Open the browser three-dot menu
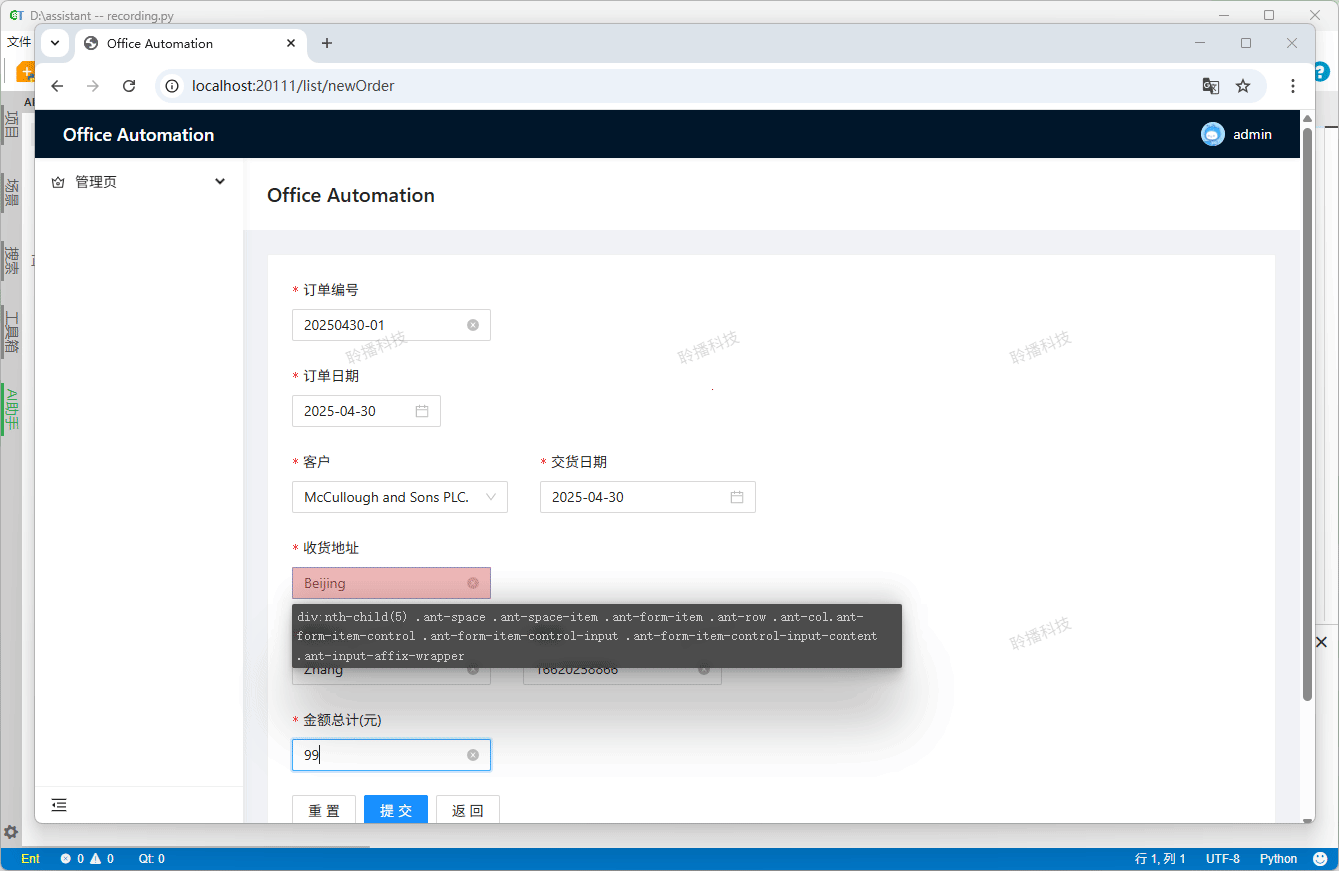The image size is (1339, 871). tap(1293, 86)
